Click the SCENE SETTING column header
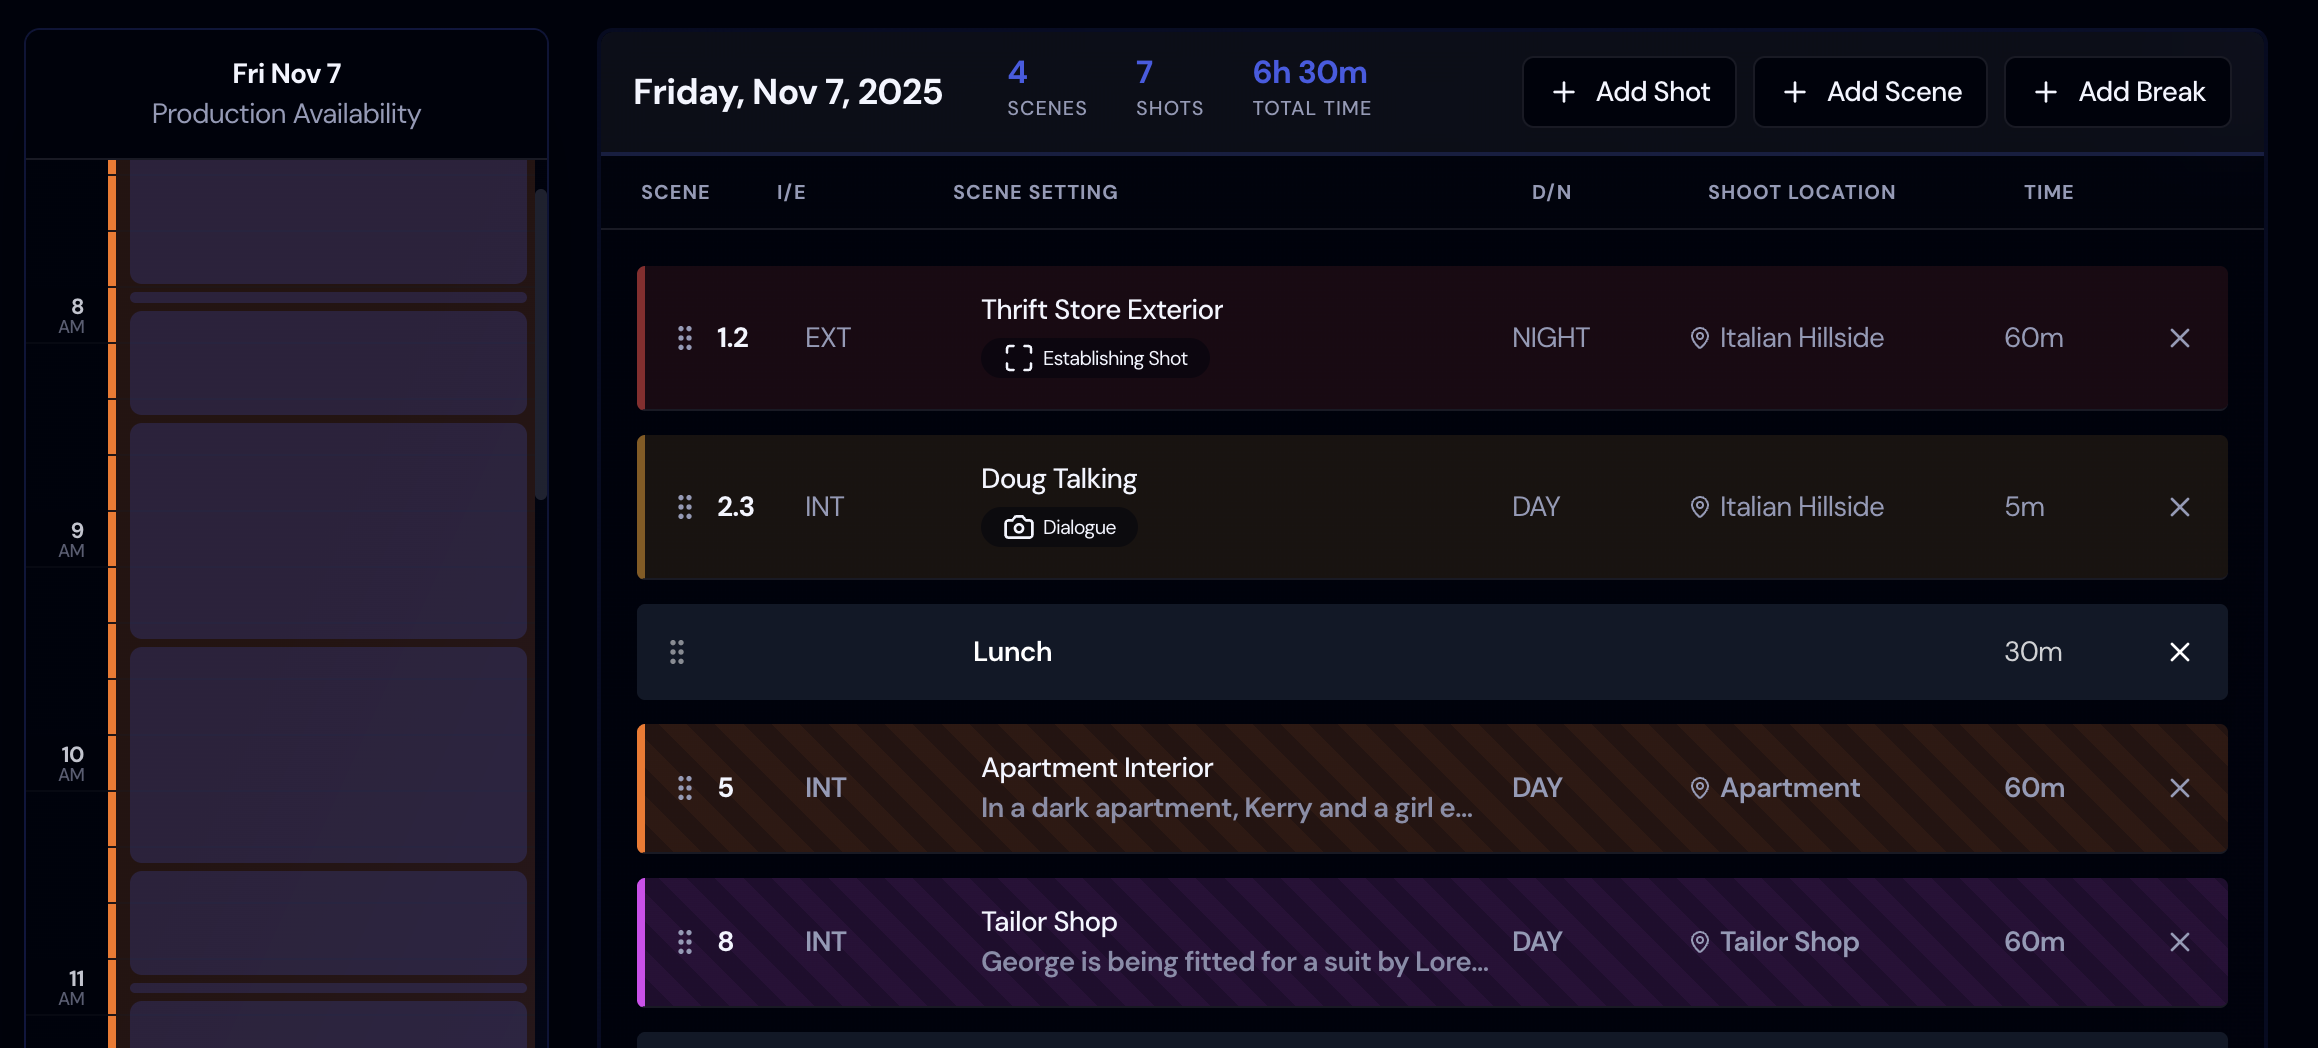This screenshot has width=2318, height=1048. (1035, 192)
